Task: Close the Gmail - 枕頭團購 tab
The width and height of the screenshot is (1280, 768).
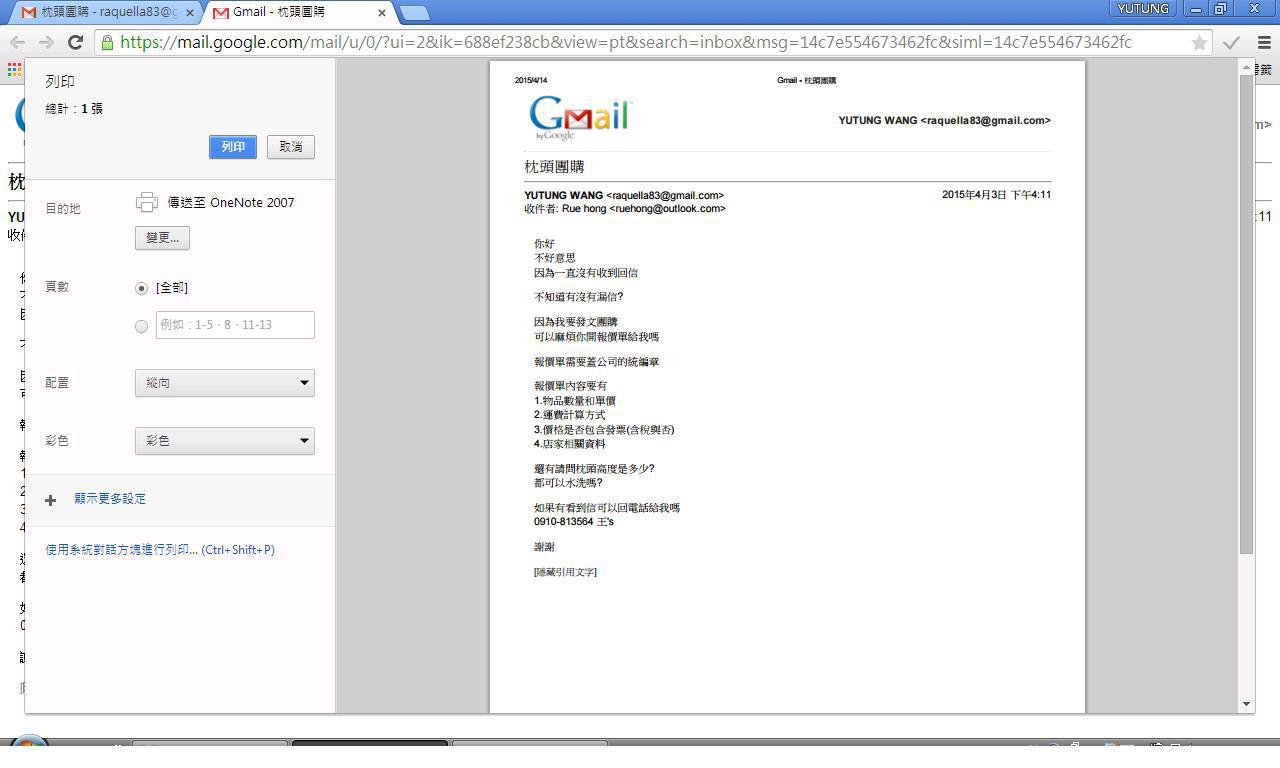Action: pyautogui.click(x=382, y=13)
